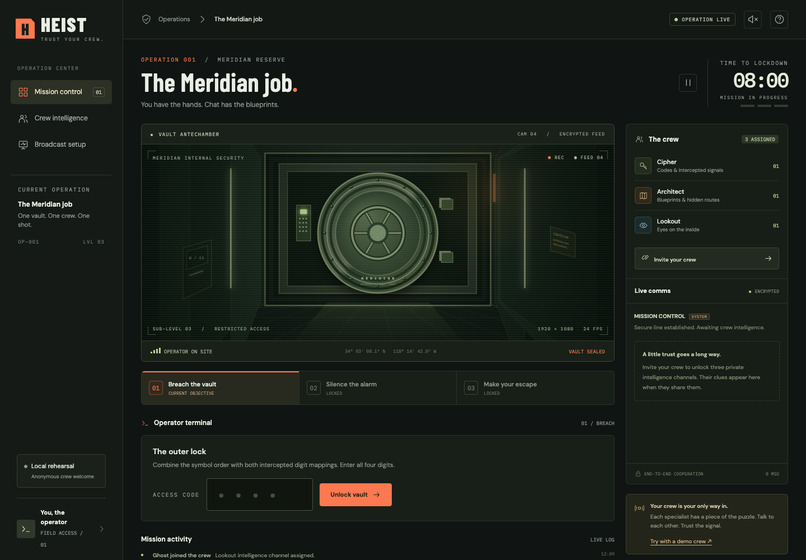Open Mission control in sidebar
Image resolution: width=806 pixels, height=560 pixels.
click(61, 92)
